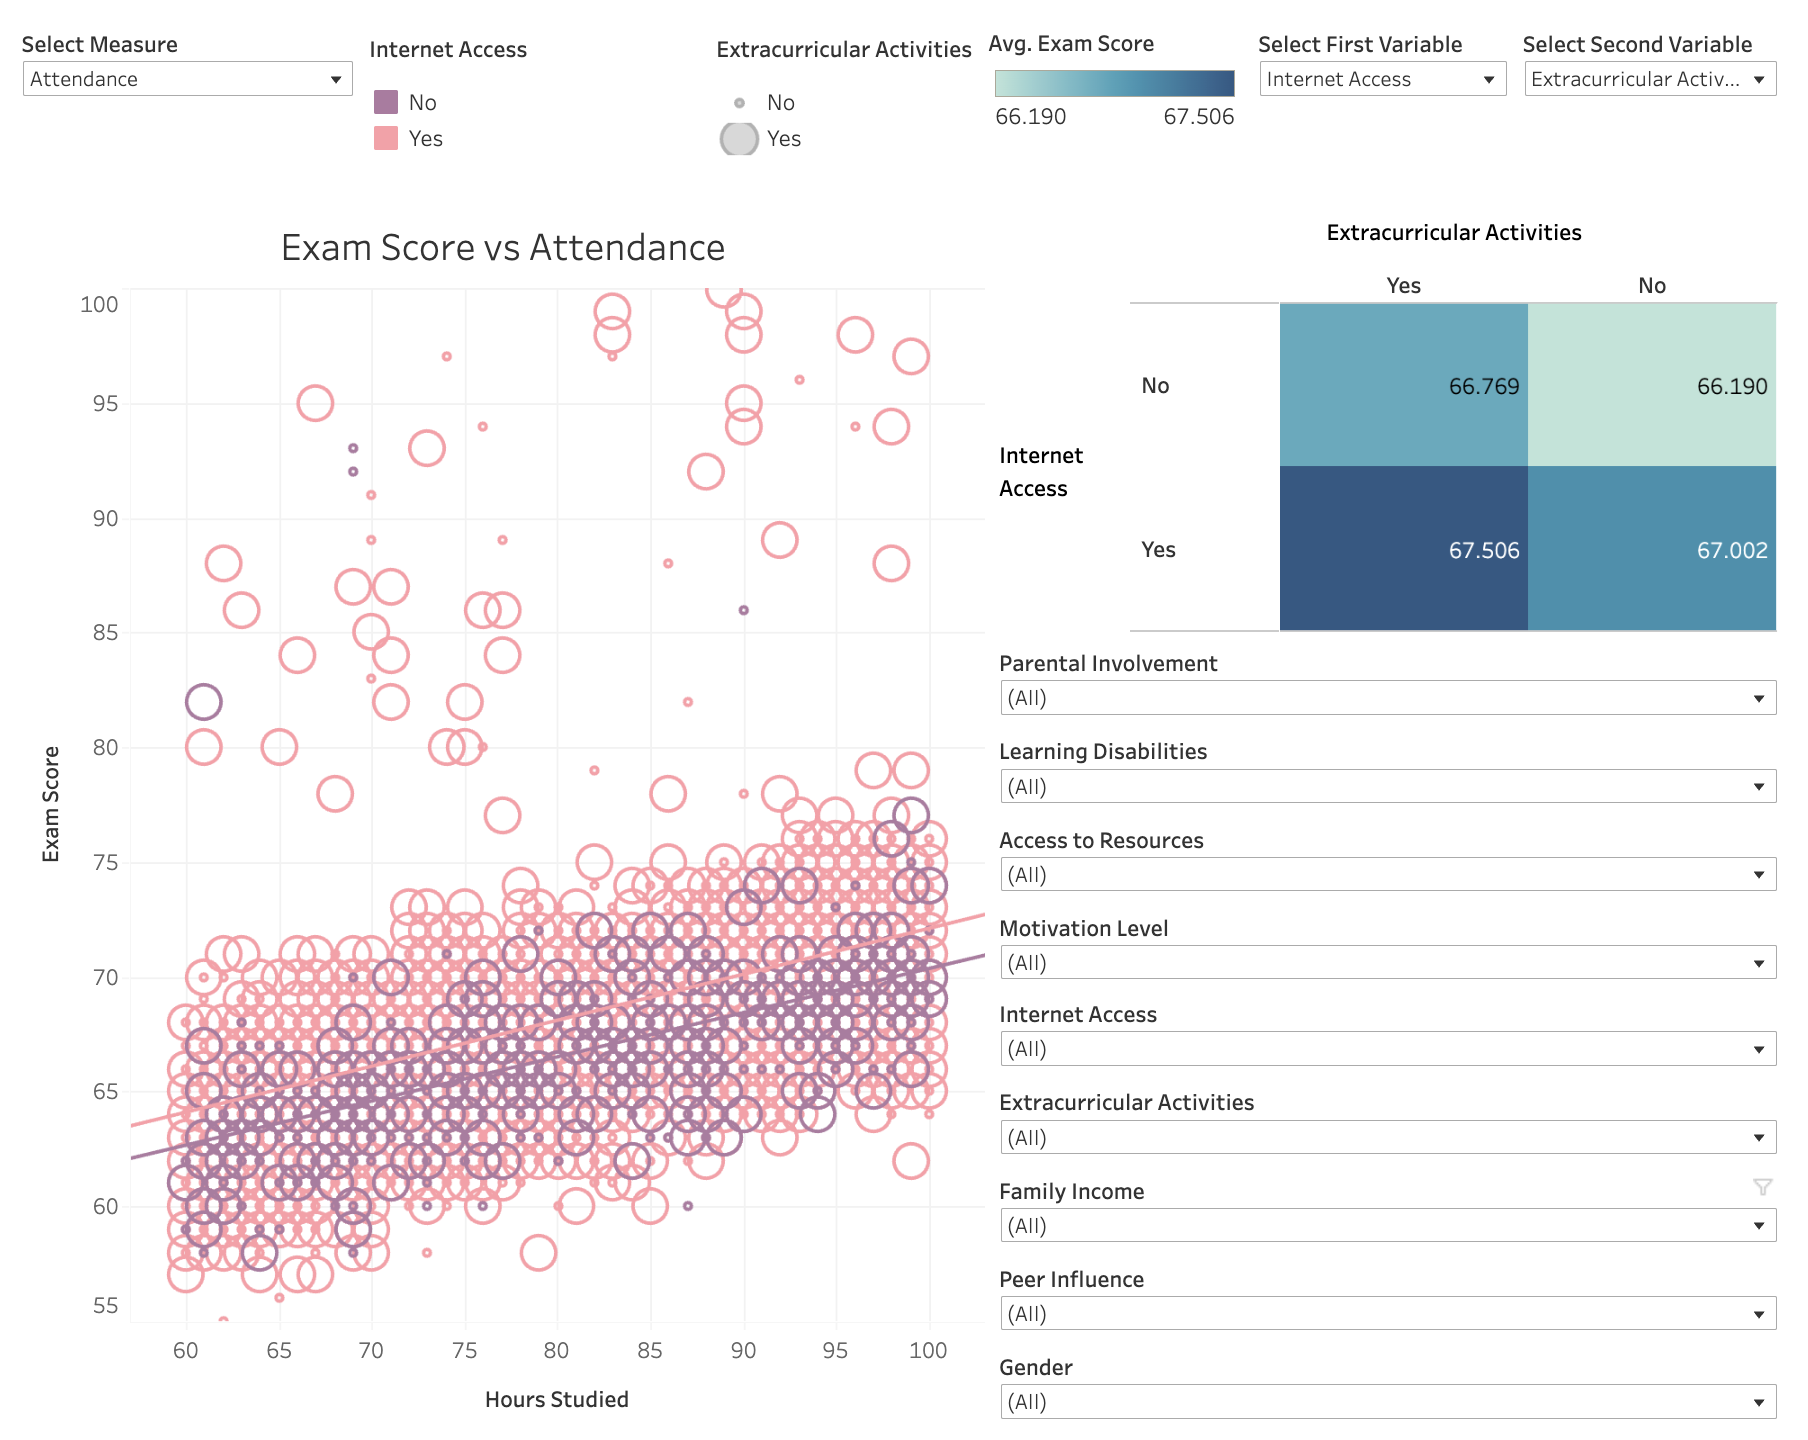Open the Select Measure dropdown
Viewport: 1808px width, 1440px height.
(x=187, y=79)
